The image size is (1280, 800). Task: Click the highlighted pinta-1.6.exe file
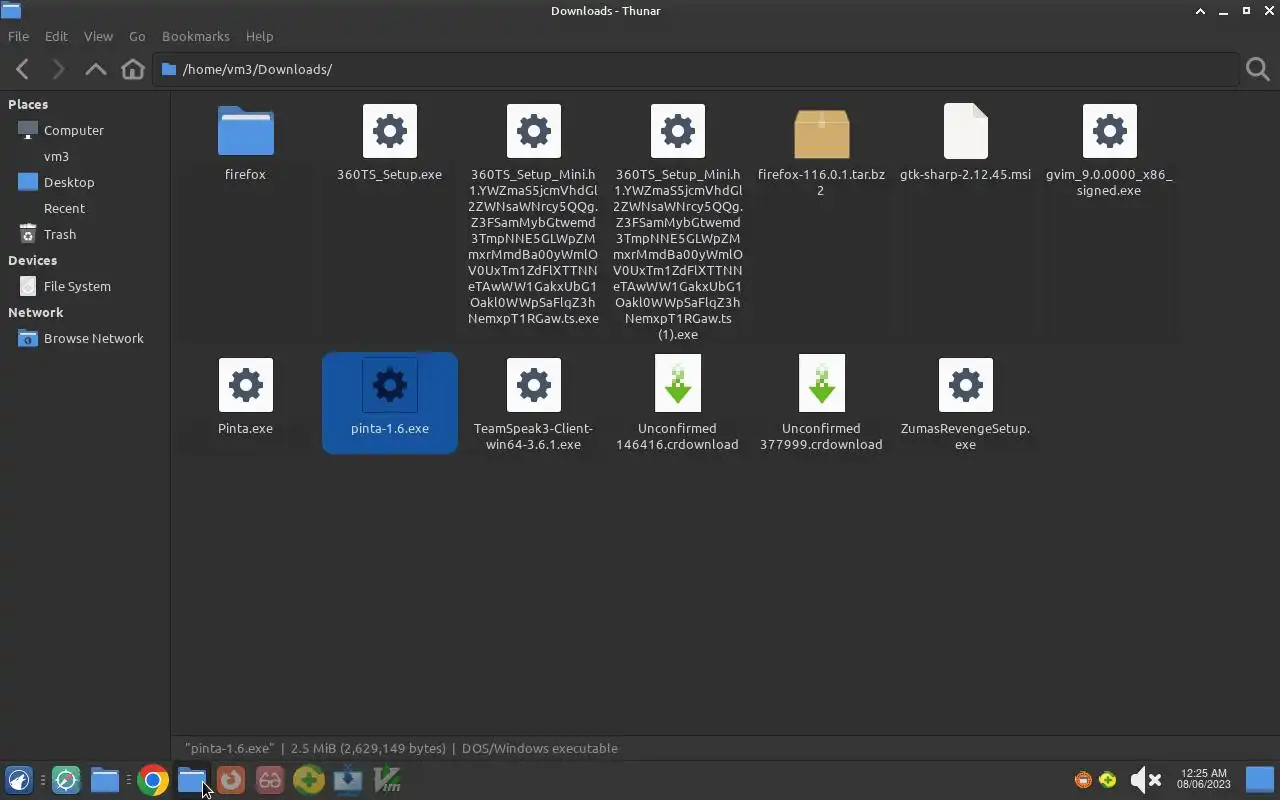389,402
